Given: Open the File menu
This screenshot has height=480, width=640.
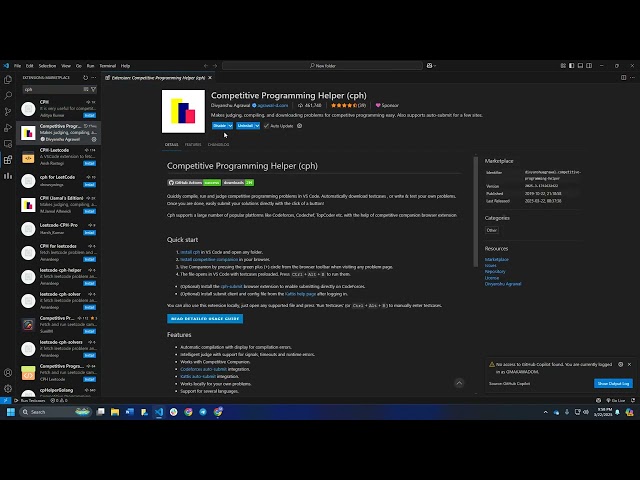Looking at the screenshot, I should [18, 66].
